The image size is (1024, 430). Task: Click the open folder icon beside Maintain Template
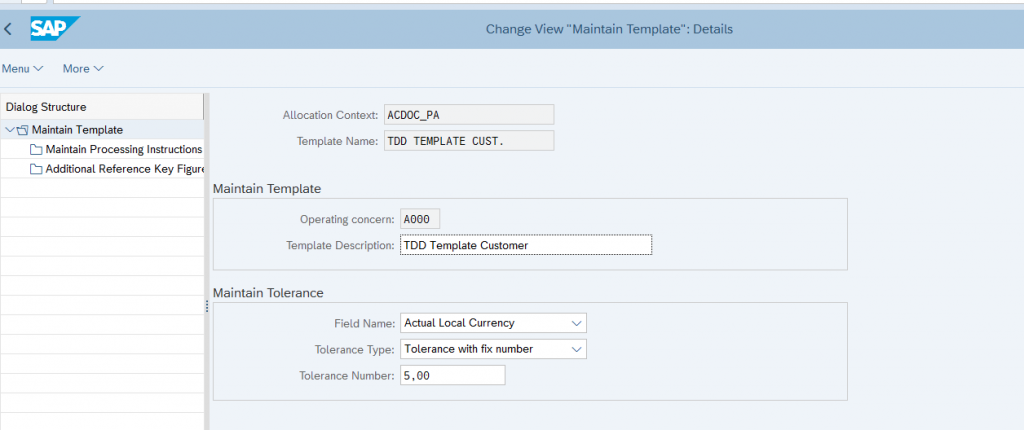[23, 130]
